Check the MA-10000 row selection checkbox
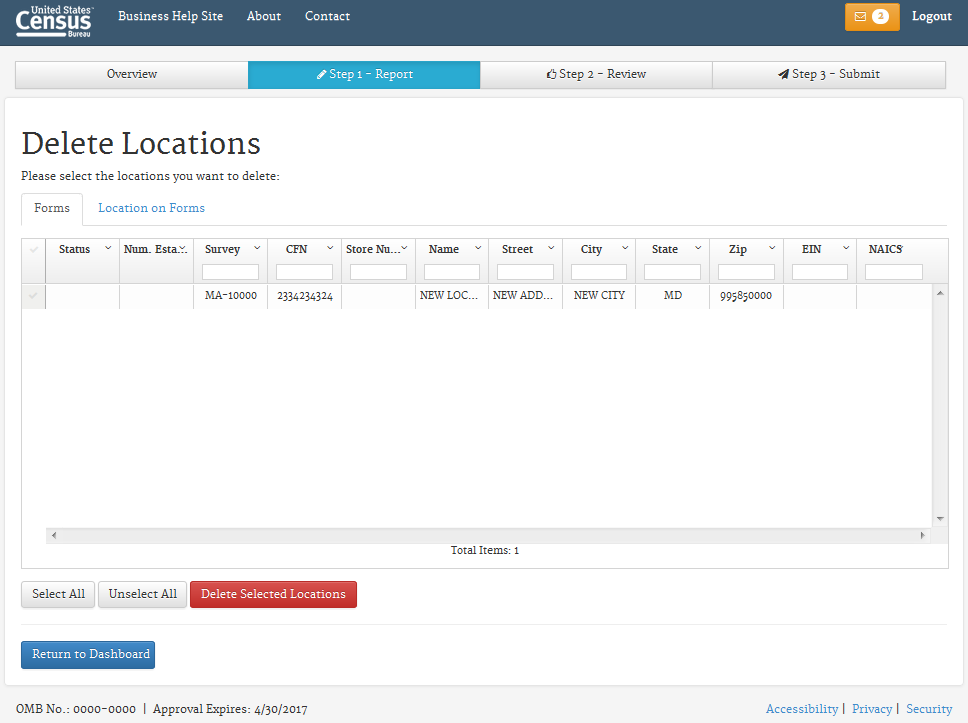Viewport: 968px width, 723px height. 33,296
